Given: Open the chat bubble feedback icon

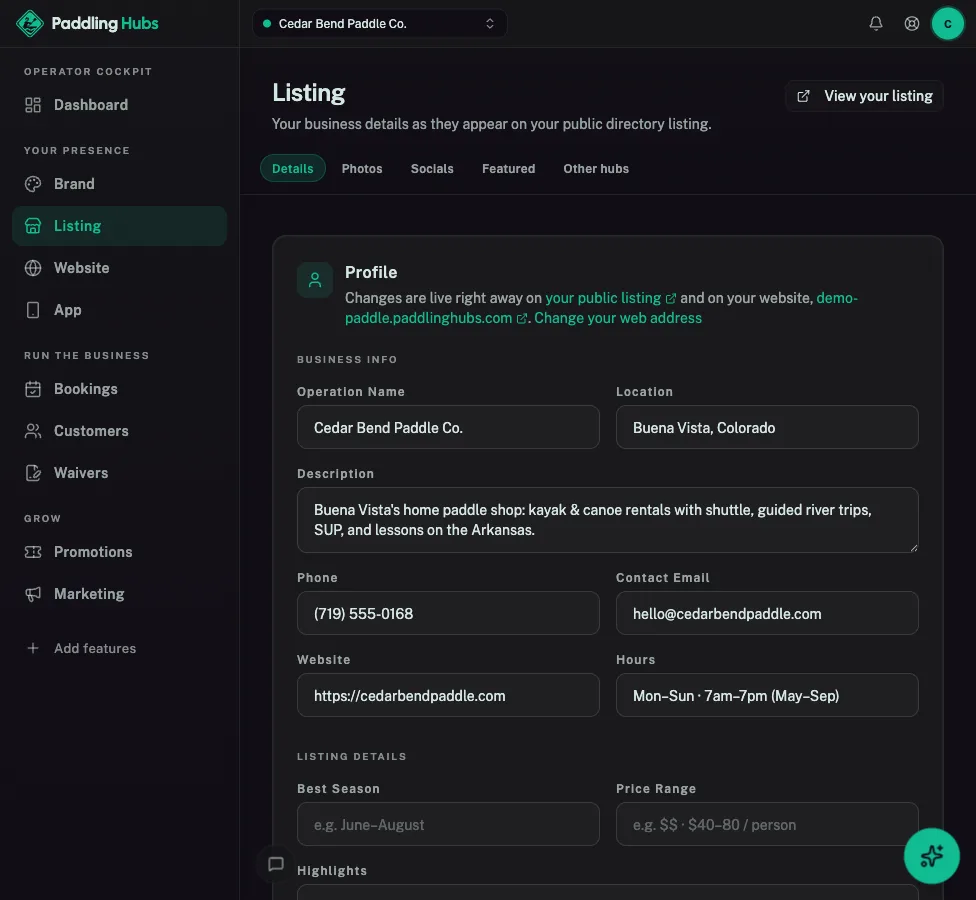Looking at the screenshot, I should click(x=276, y=864).
